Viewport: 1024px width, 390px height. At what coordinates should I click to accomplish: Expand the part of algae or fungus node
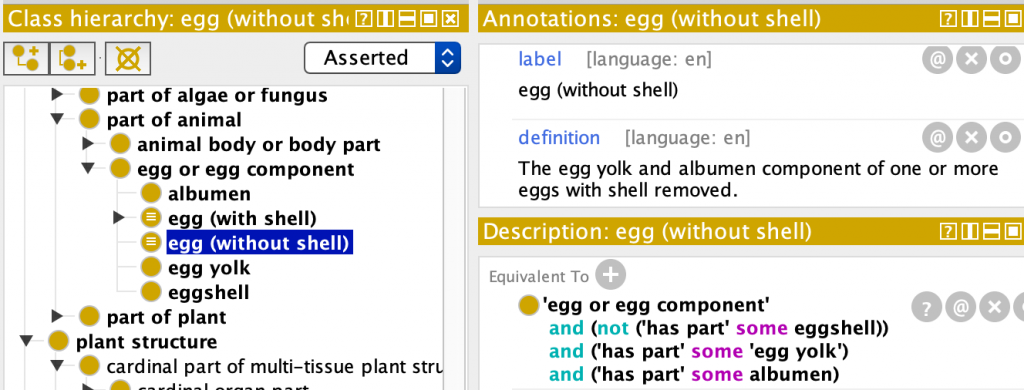click(58, 95)
